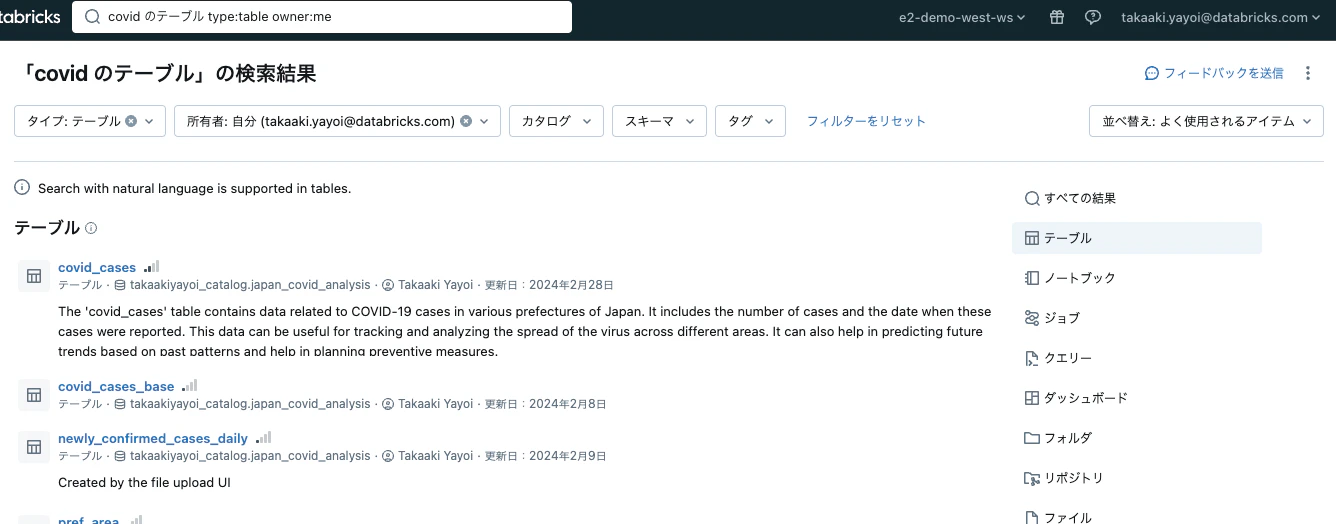Click 更新日:2024年2月28日 text
Screen dimensions: 1336x524
pyautogui.click(x=549, y=285)
